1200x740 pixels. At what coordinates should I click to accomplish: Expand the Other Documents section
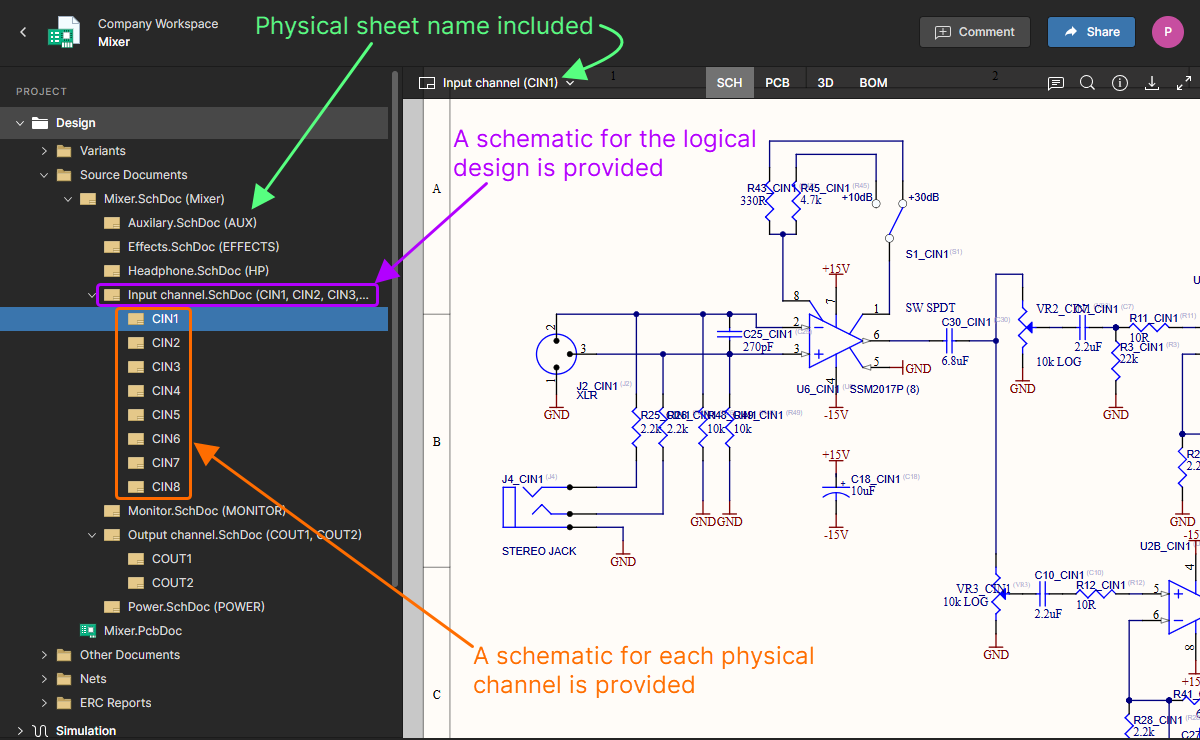44,654
